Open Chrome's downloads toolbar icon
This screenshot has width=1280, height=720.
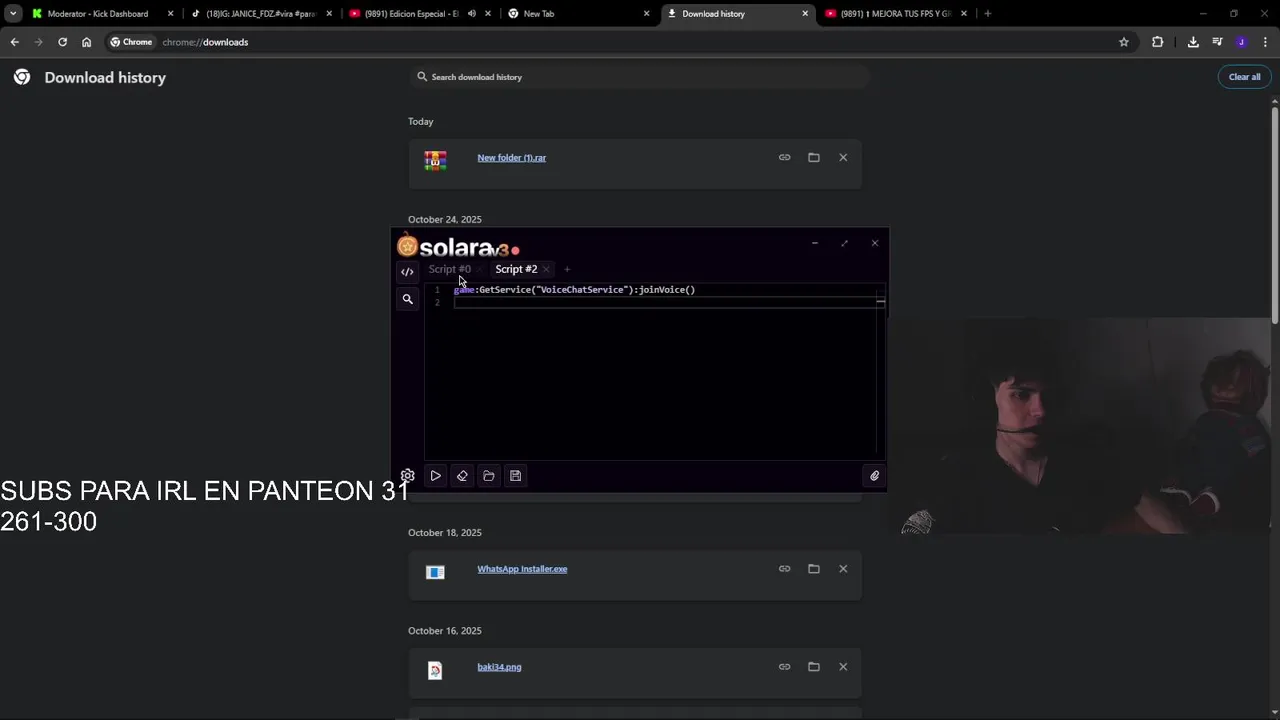pyautogui.click(x=1193, y=42)
